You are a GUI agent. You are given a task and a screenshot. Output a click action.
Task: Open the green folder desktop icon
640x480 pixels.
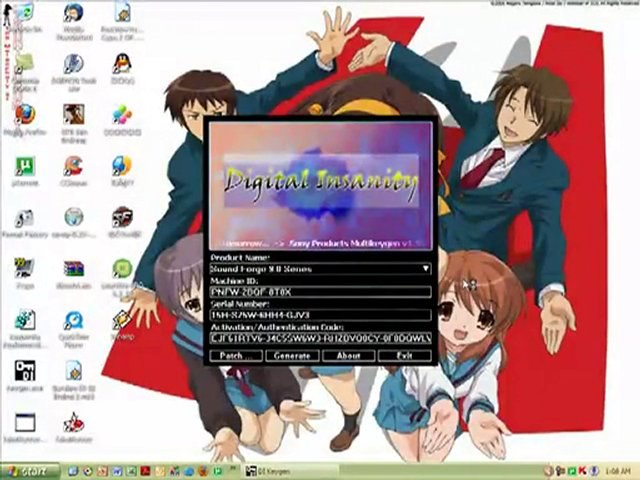pos(24,64)
